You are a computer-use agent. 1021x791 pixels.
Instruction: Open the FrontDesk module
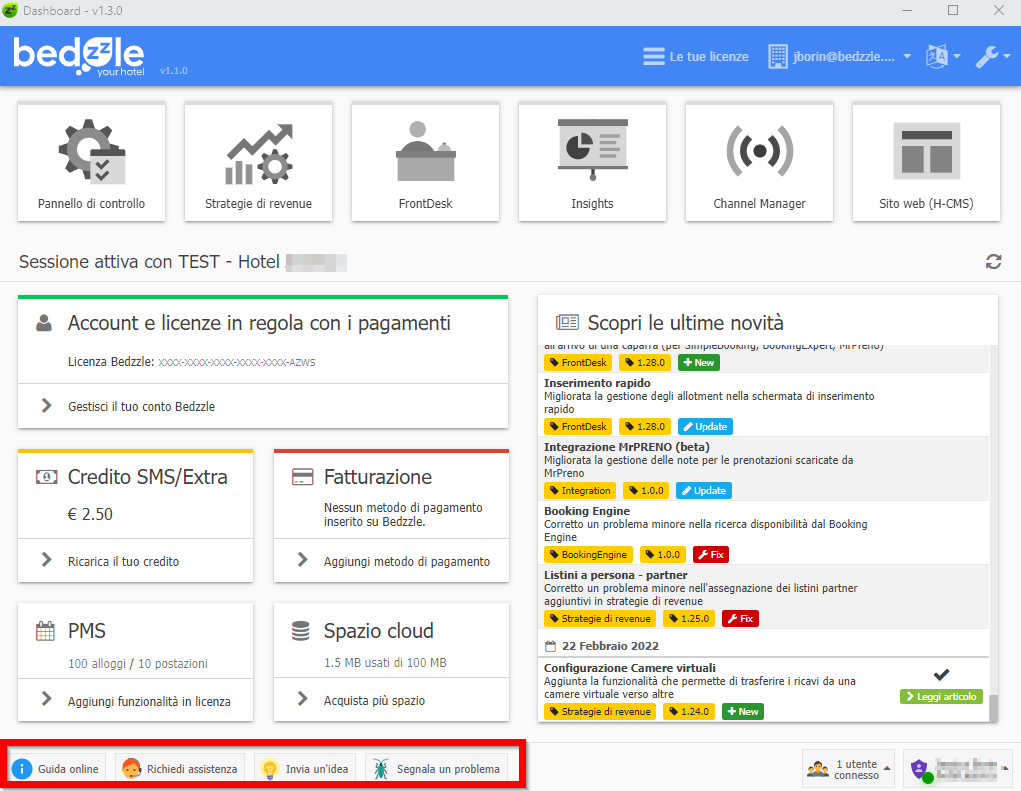(x=425, y=162)
